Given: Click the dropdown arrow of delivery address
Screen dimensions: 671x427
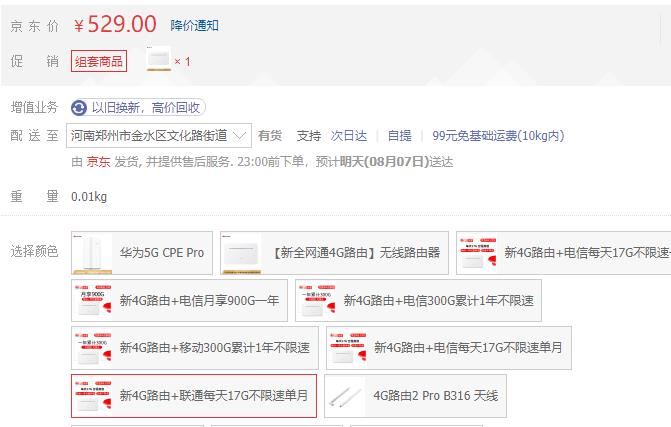Looking at the screenshot, I should 239,136.
